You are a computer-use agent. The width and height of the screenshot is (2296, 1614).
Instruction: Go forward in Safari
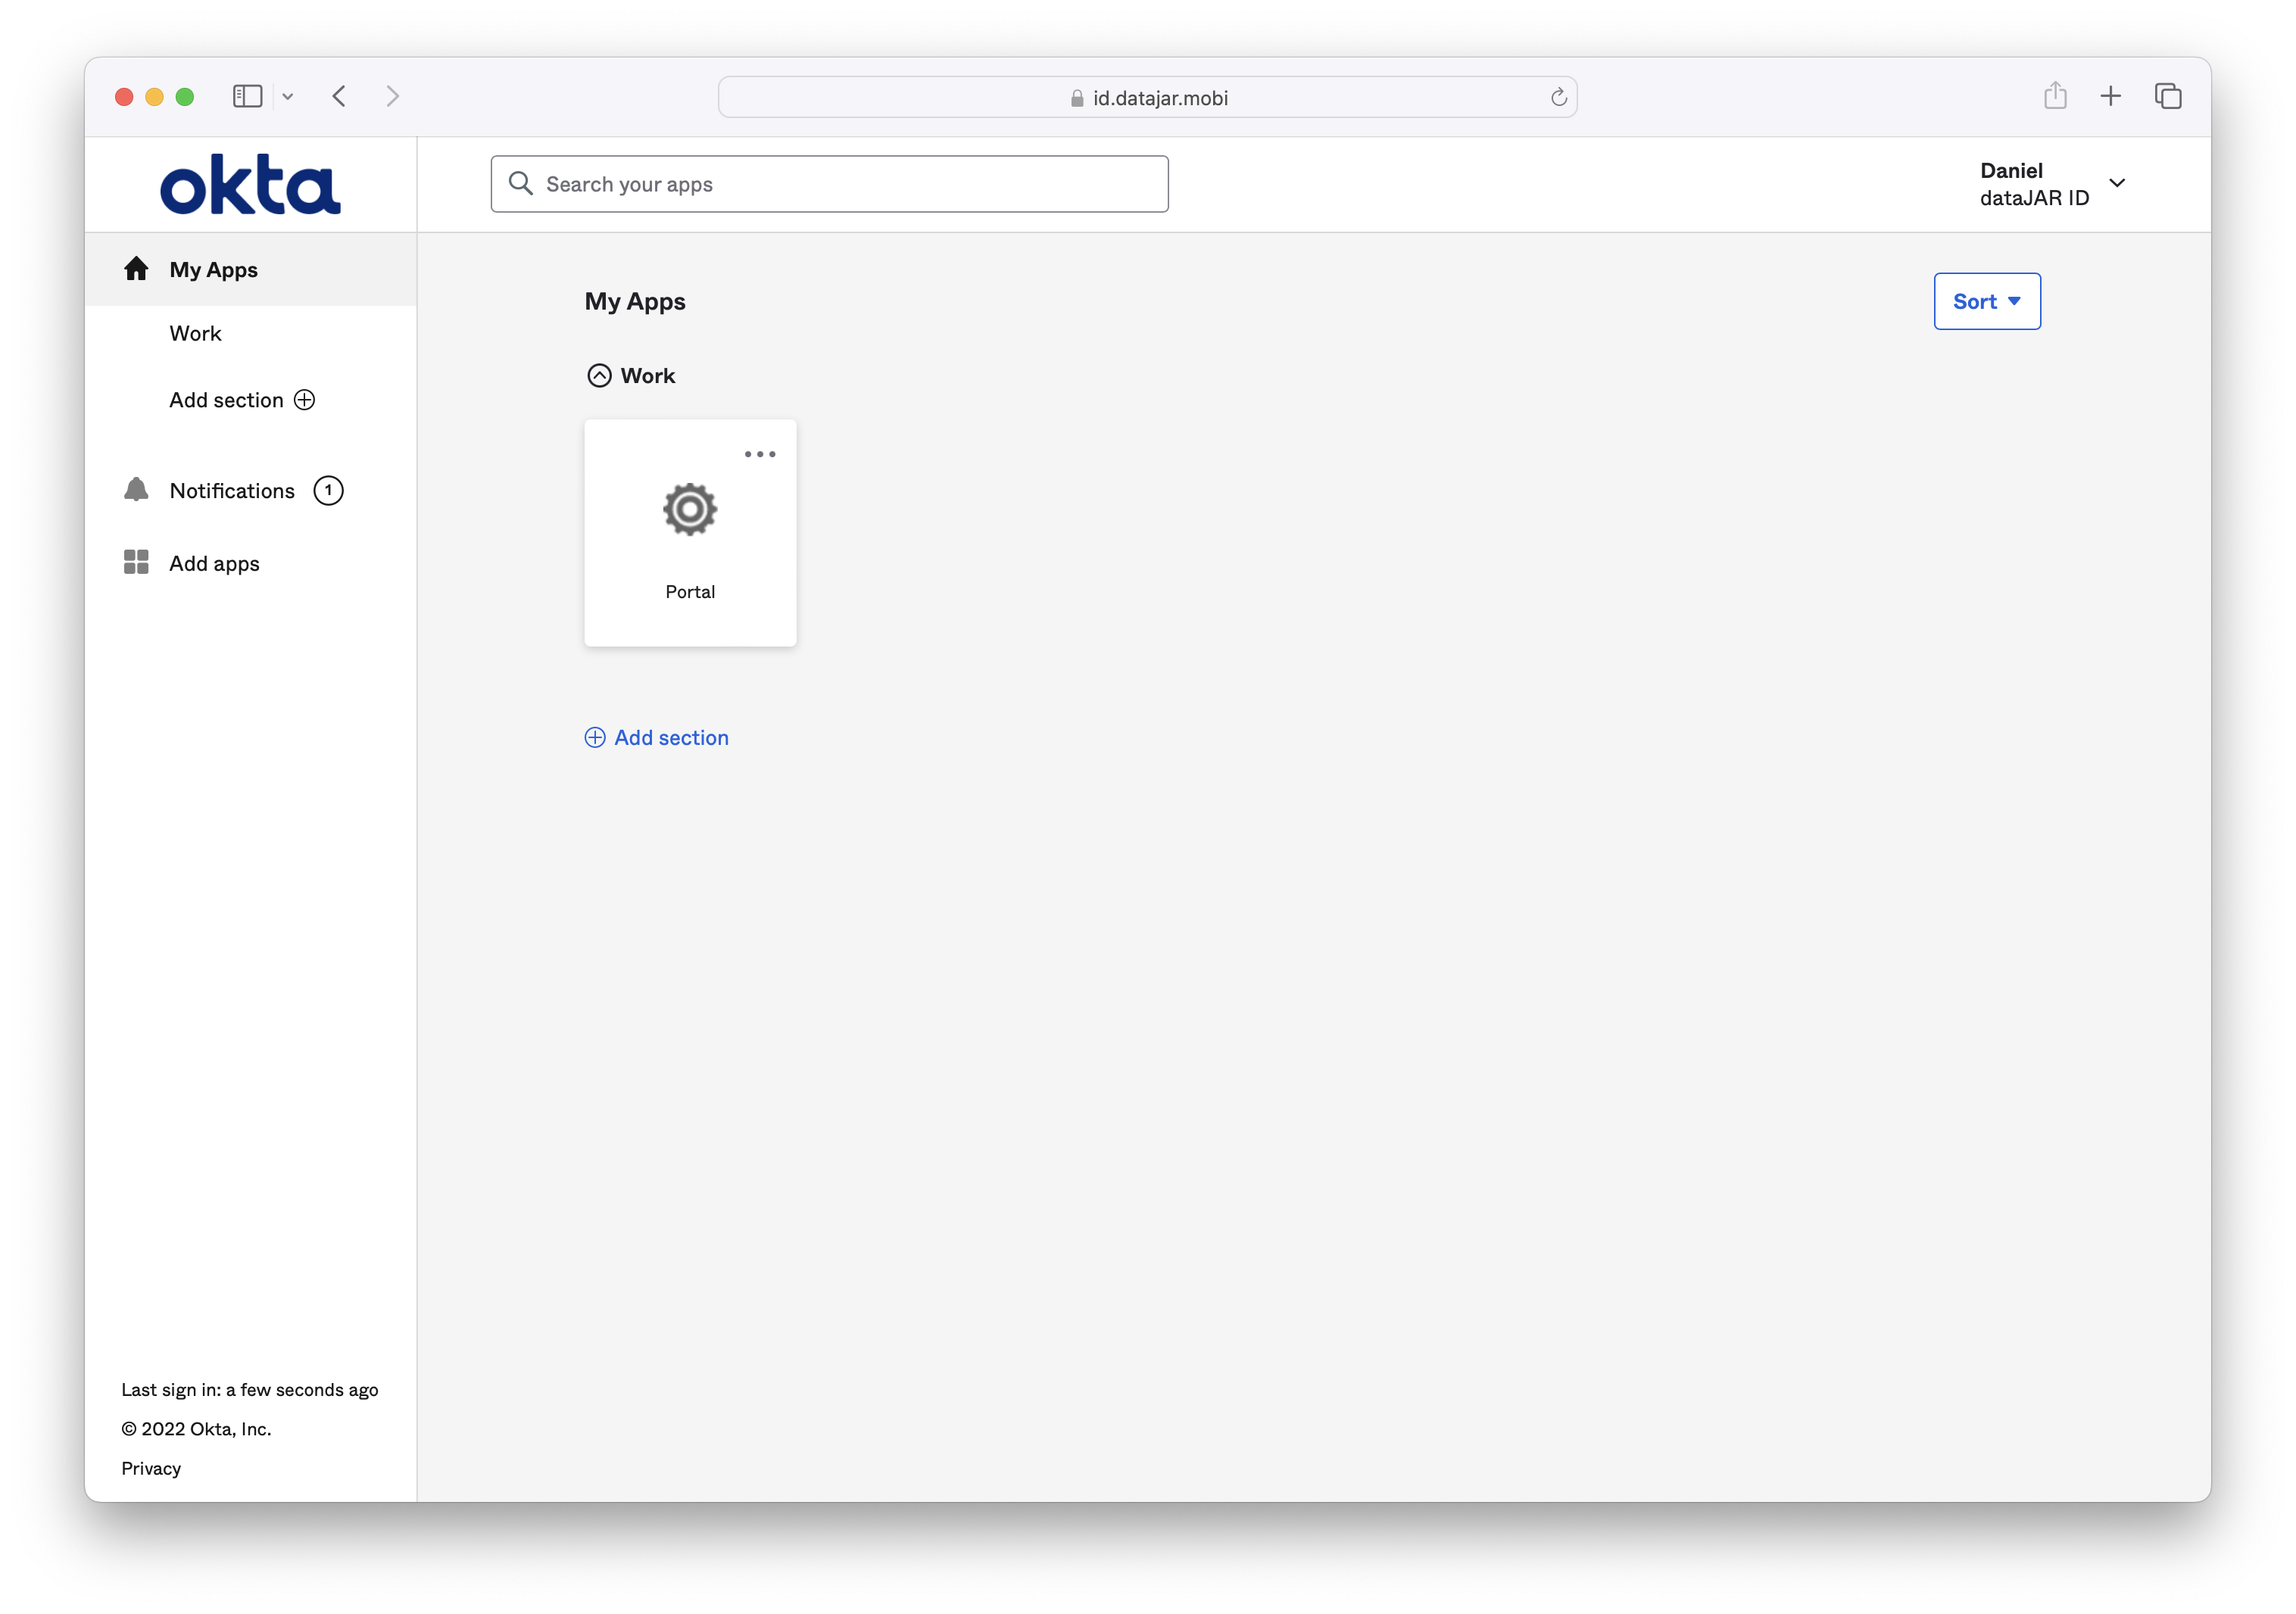pos(393,96)
